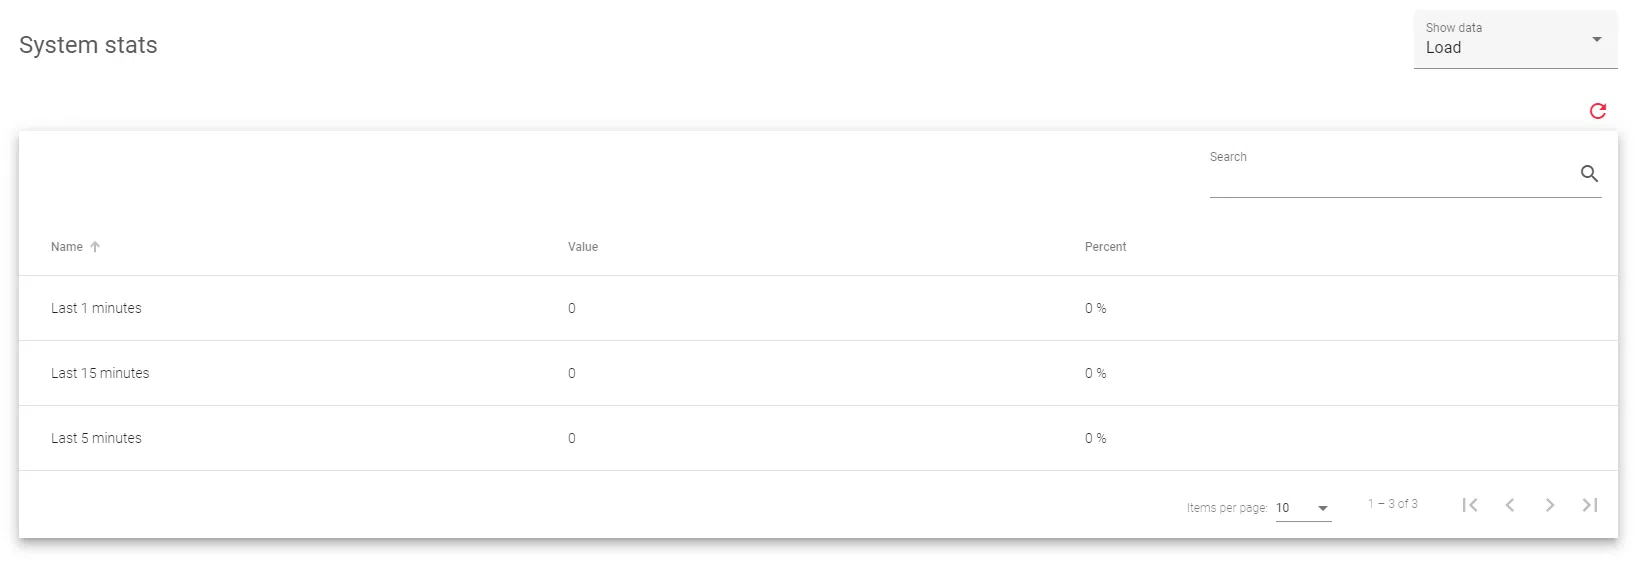
Task: Go to previous page of table
Action: coord(1510,505)
